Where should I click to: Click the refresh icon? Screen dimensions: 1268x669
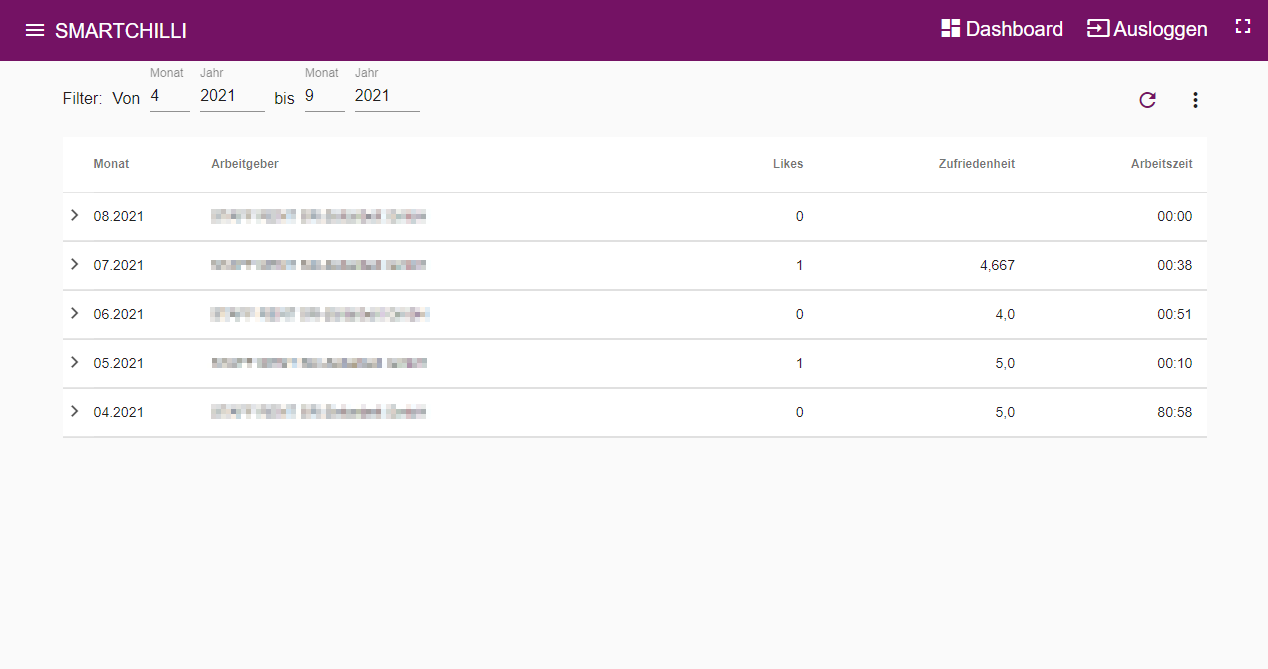click(1147, 100)
